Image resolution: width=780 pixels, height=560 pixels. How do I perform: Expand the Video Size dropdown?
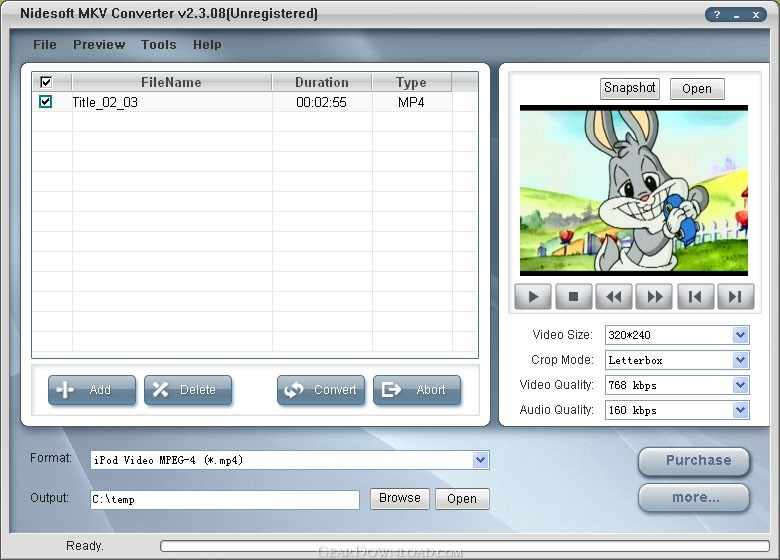(x=740, y=335)
